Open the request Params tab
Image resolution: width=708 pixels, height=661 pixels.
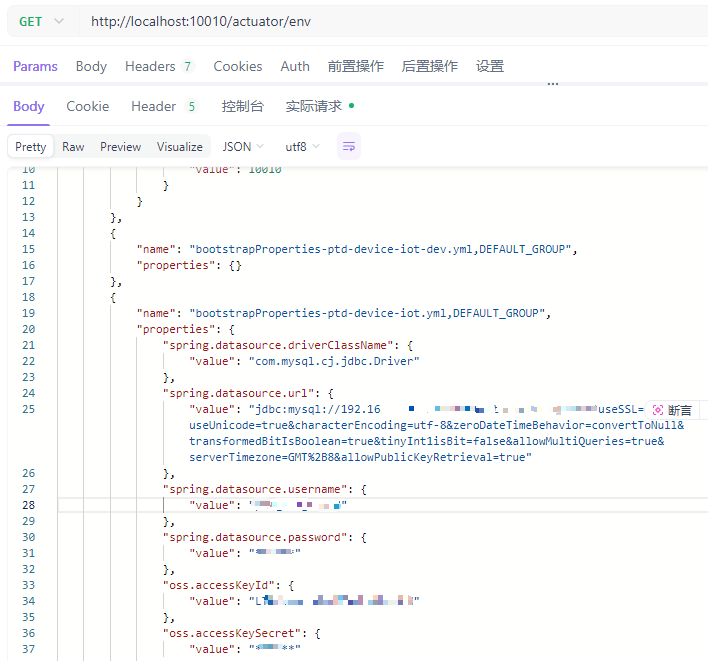click(35, 66)
